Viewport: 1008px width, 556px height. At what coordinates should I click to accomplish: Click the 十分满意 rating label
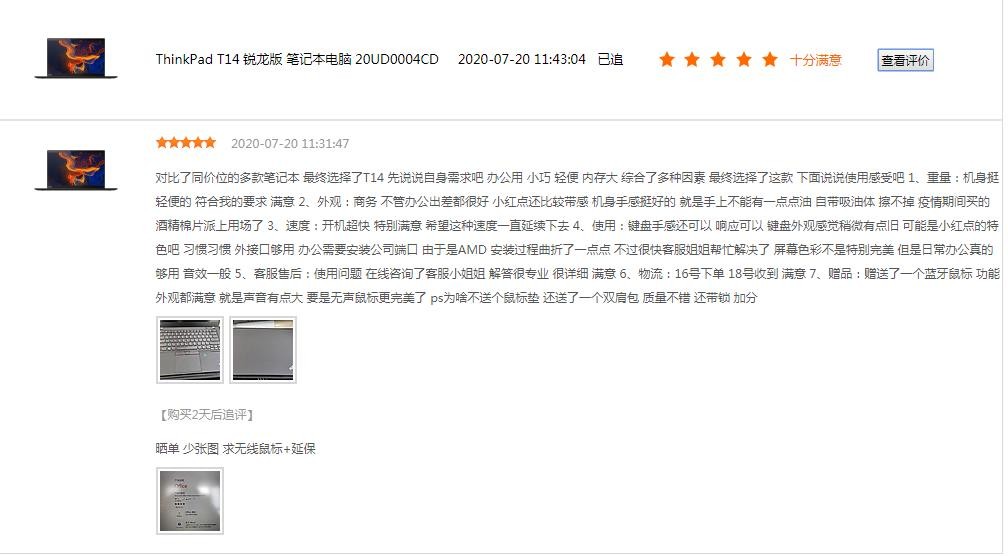point(816,60)
